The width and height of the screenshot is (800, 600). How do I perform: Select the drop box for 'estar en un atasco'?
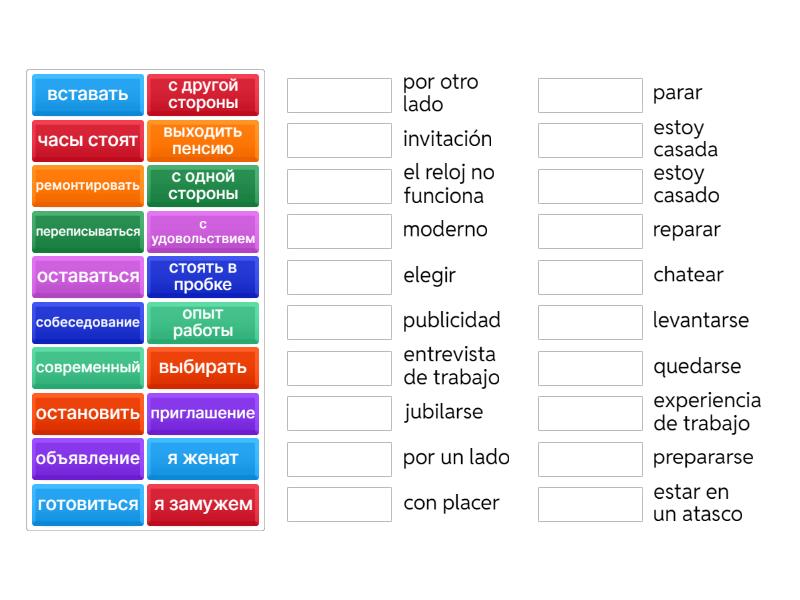click(x=590, y=504)
